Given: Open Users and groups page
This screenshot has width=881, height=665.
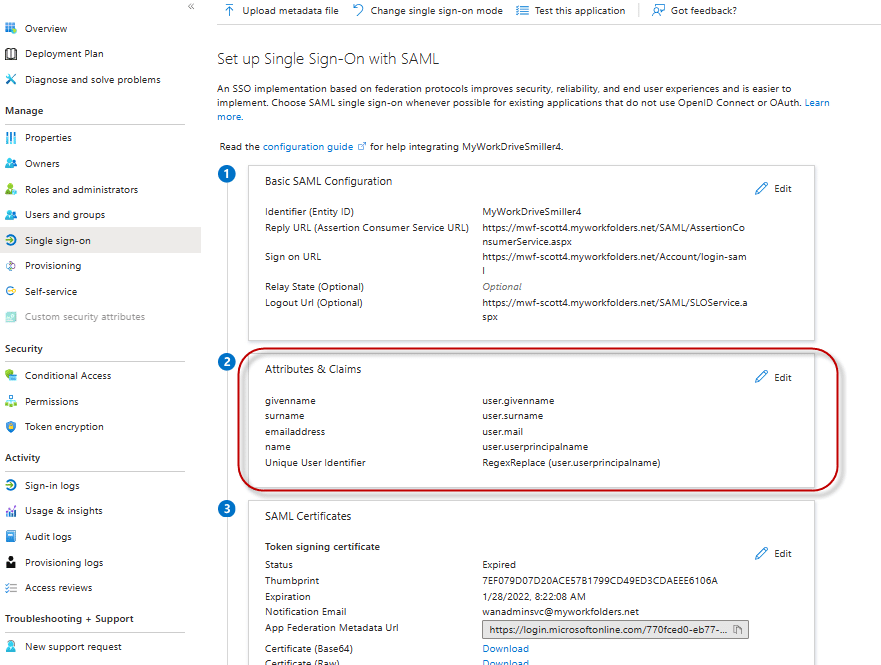Looking at the screenshot, I should tap(64, 214).
